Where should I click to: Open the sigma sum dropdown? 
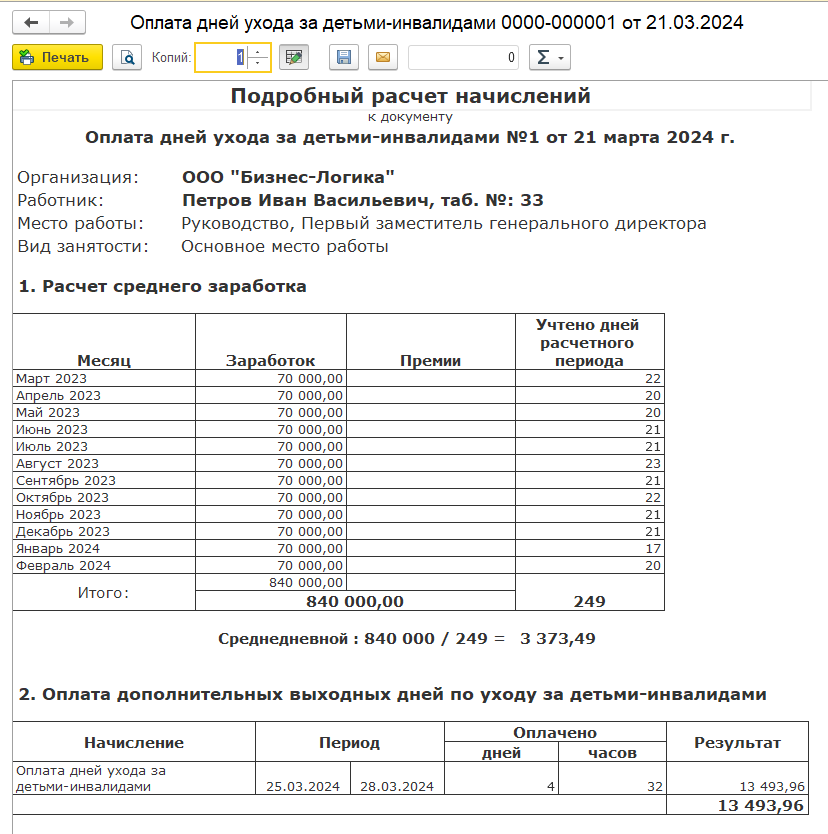[550, 57]
